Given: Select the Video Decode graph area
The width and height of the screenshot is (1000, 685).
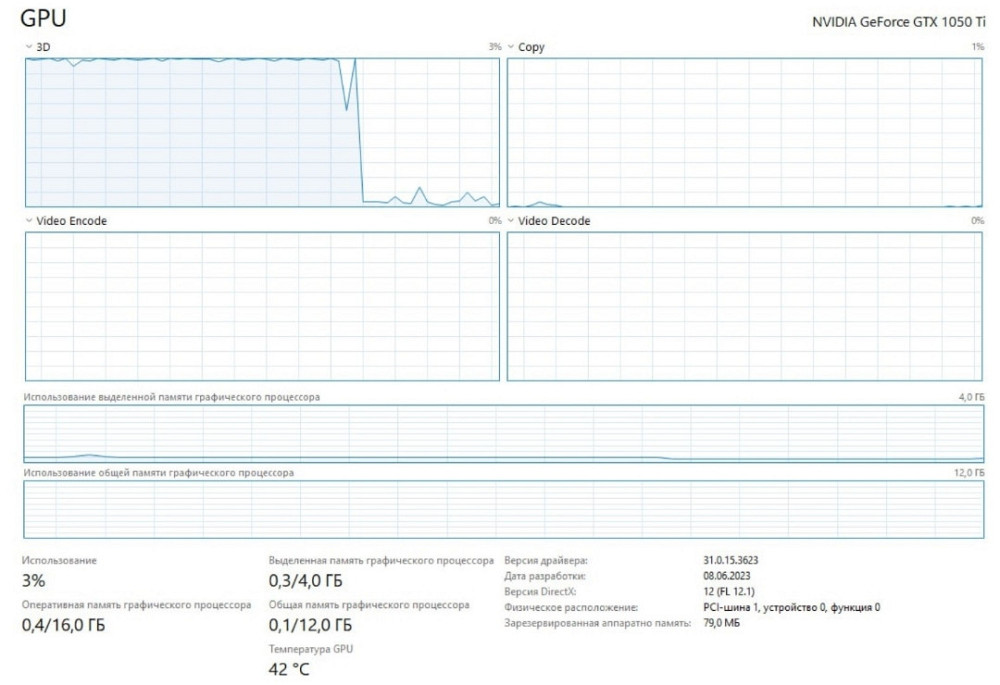Looking at the screenshot, I should 744,306.
